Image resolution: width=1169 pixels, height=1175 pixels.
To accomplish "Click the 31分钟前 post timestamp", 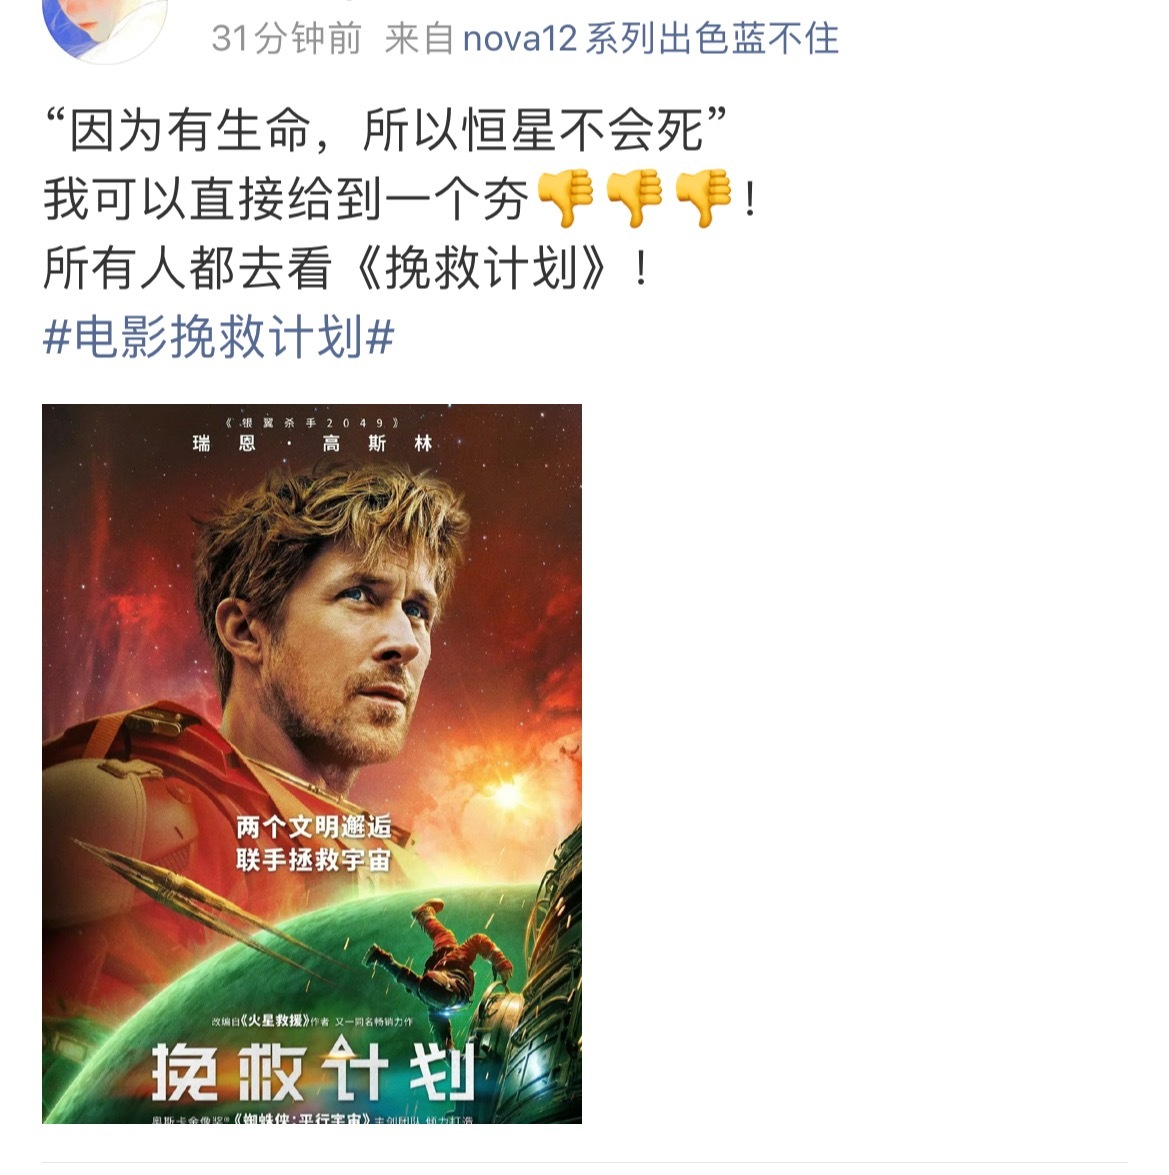I will pos(286,38).
